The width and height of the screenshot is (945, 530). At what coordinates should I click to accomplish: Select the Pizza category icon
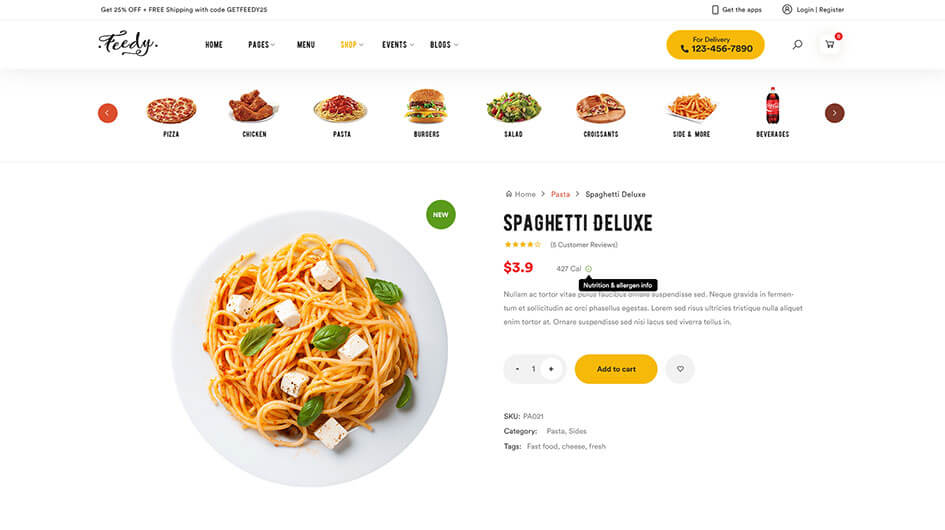pyautogui.click(x=171, y=110)
